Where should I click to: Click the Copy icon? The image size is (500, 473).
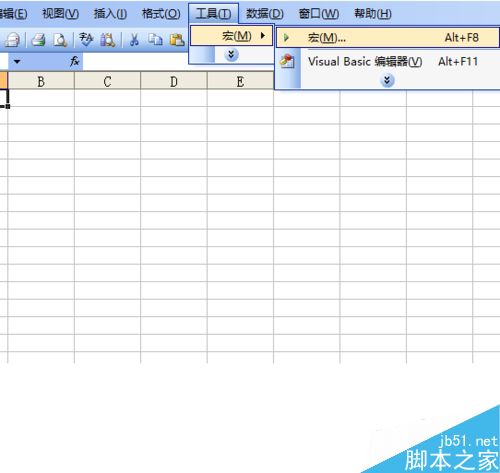(155, 40)
